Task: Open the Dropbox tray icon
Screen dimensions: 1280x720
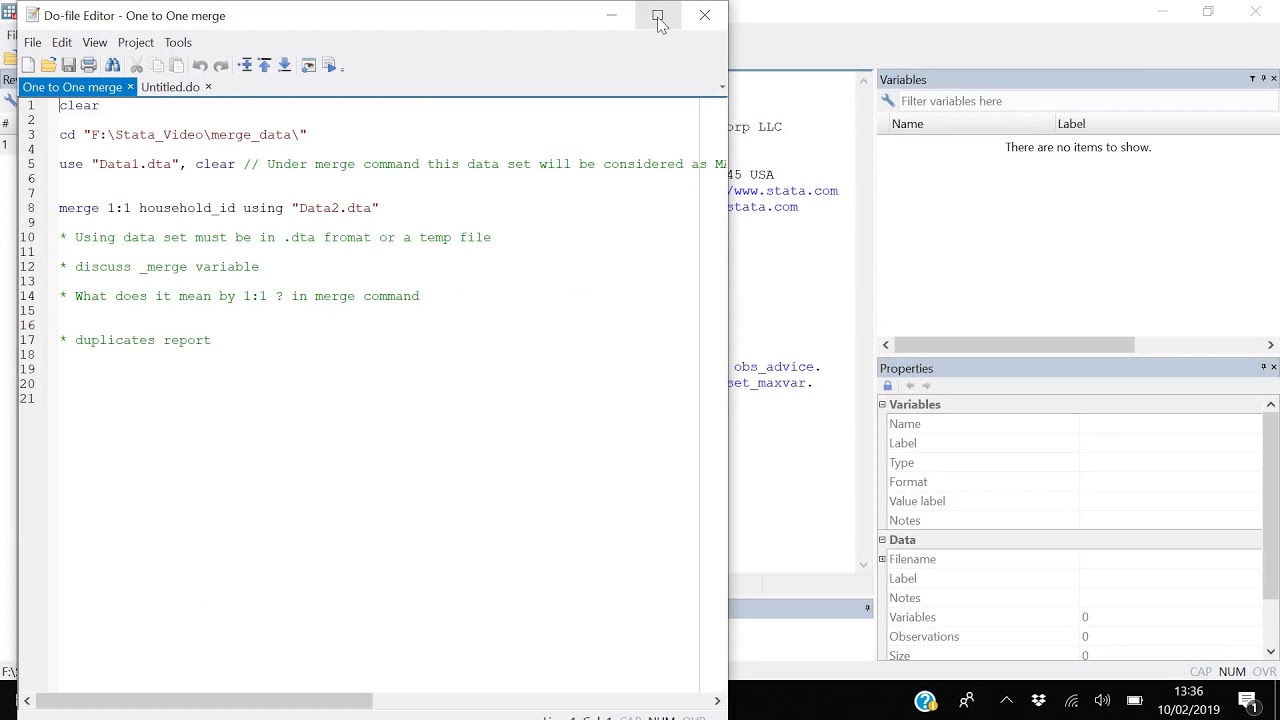Action: coord(1039,700)
